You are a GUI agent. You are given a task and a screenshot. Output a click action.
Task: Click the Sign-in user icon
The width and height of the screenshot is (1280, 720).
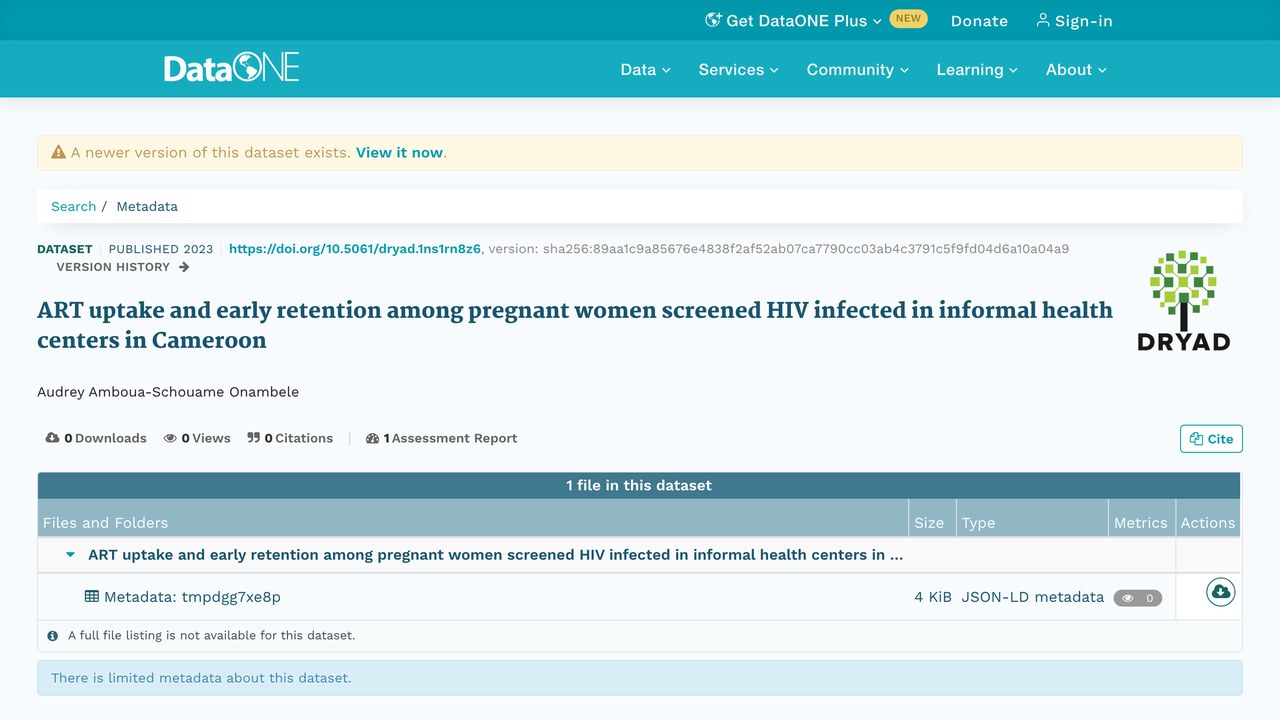[x=1043, y=20]
